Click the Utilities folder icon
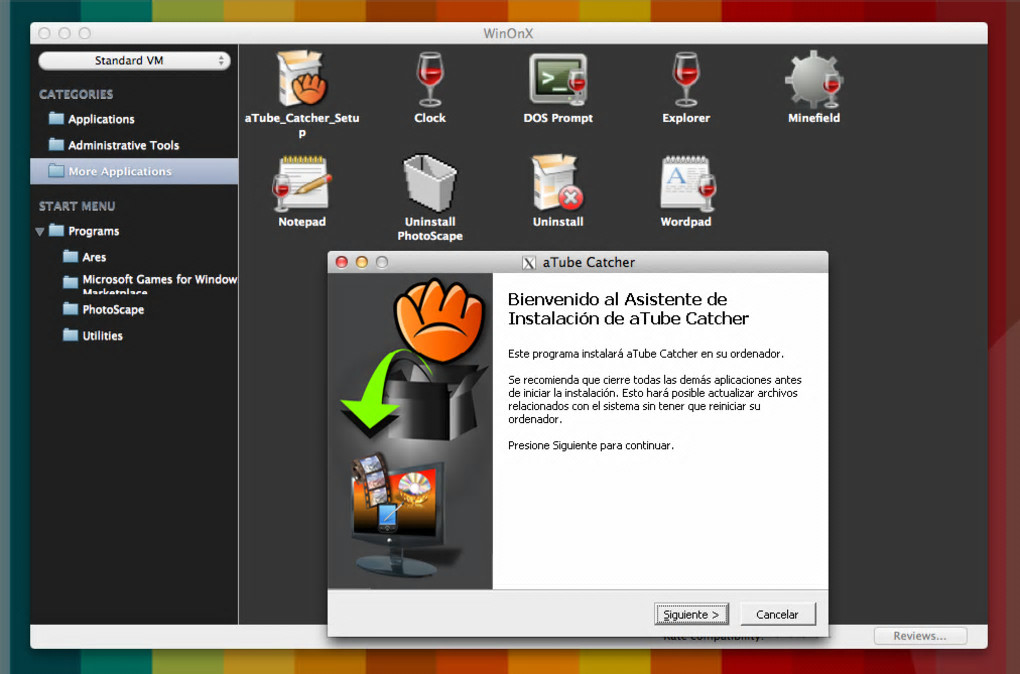Image resolution: width=1020 pixels, height=674 pixels. [x=70, y=335]
